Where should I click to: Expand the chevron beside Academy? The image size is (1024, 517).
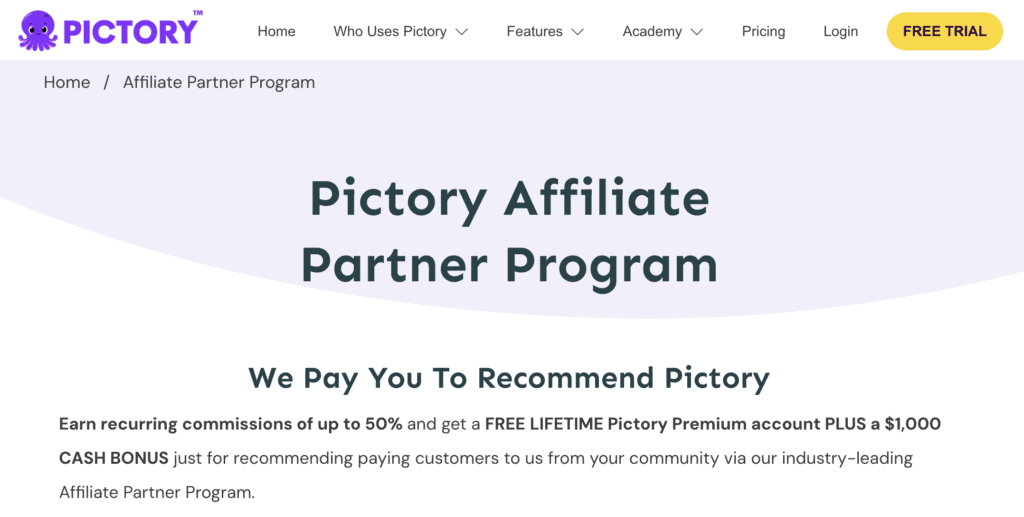[697, 32]
